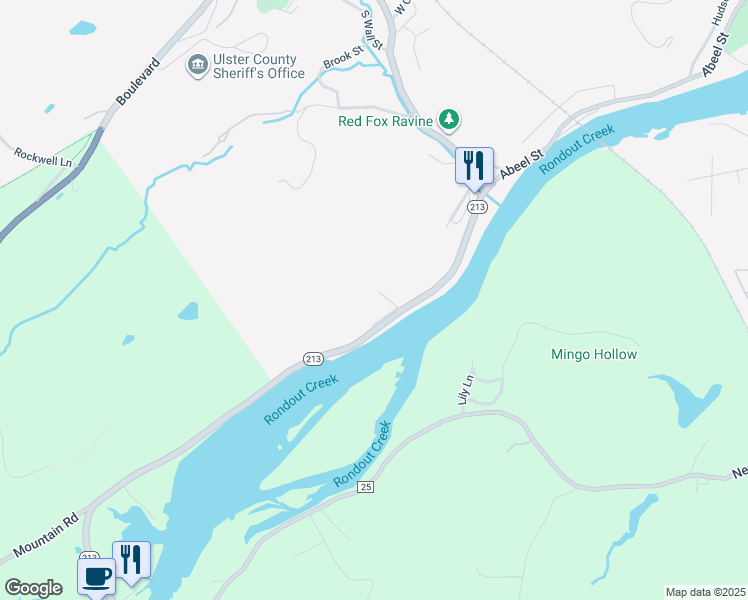This screenshot has height=600, width=748.
Task: Click the Abeel St label near the restaurant
Action: (x=521, y=164)
